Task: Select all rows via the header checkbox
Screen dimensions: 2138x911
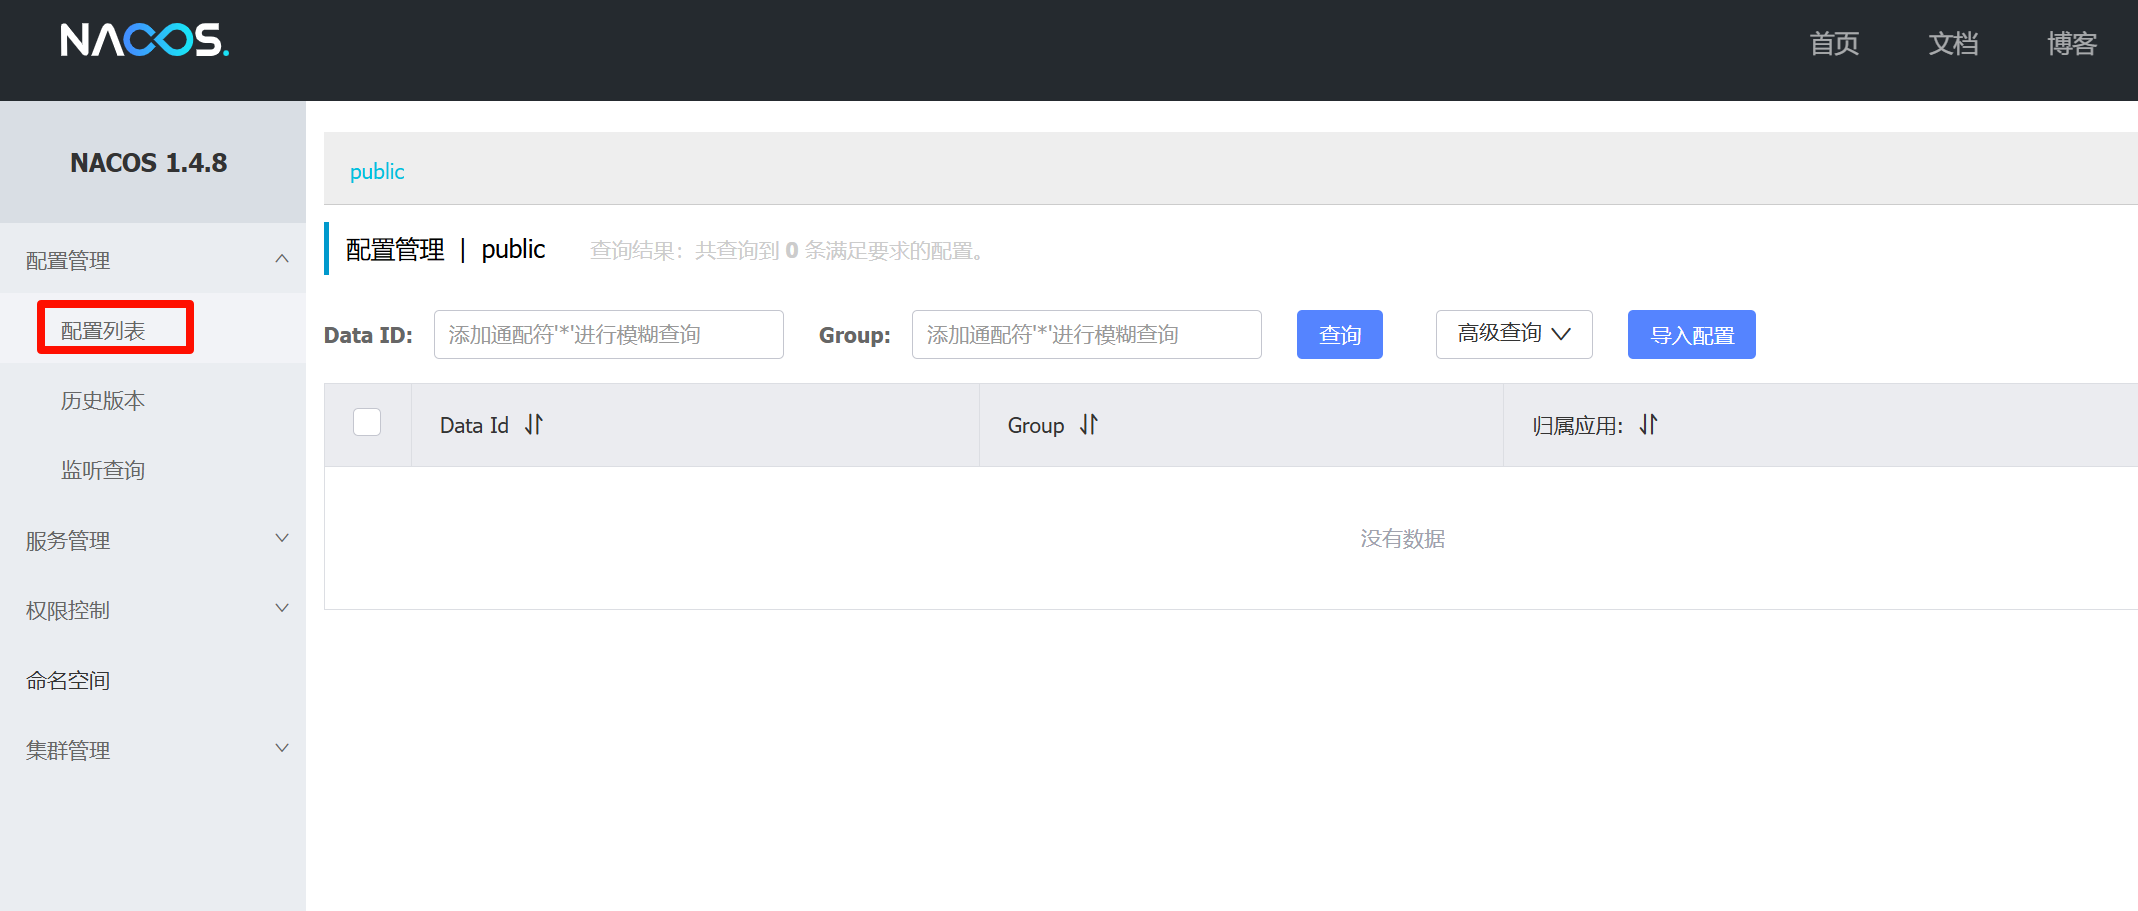Action: pos(367,422)
